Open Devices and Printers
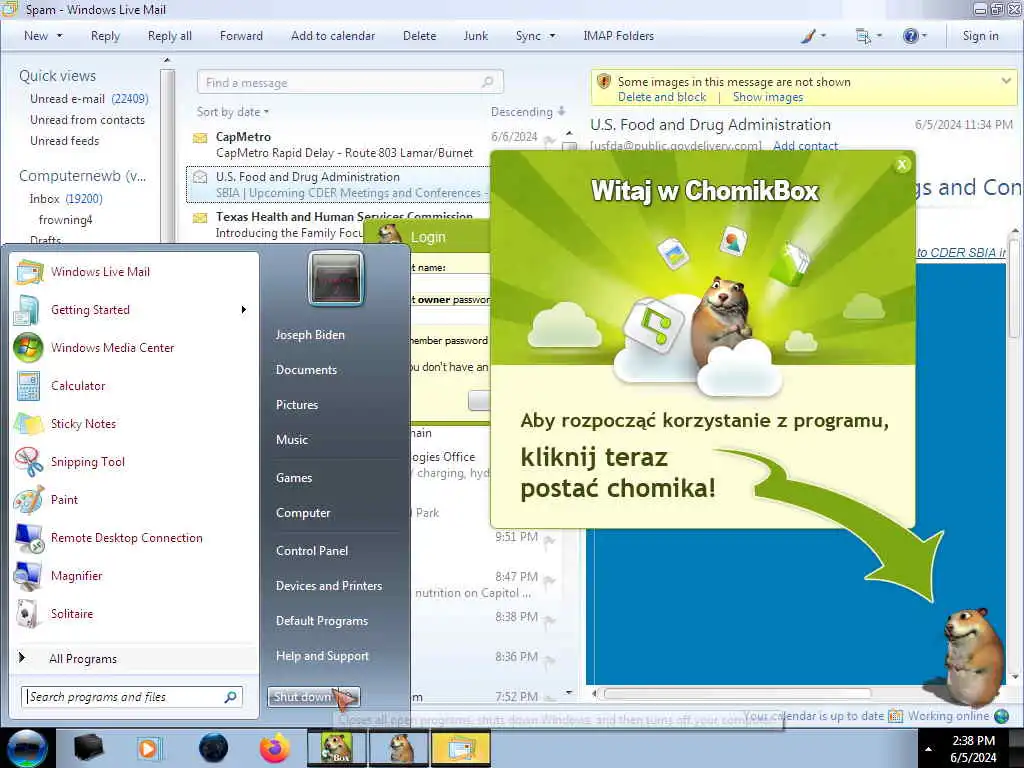1024x768 pixels. click(x=328, y=586)
